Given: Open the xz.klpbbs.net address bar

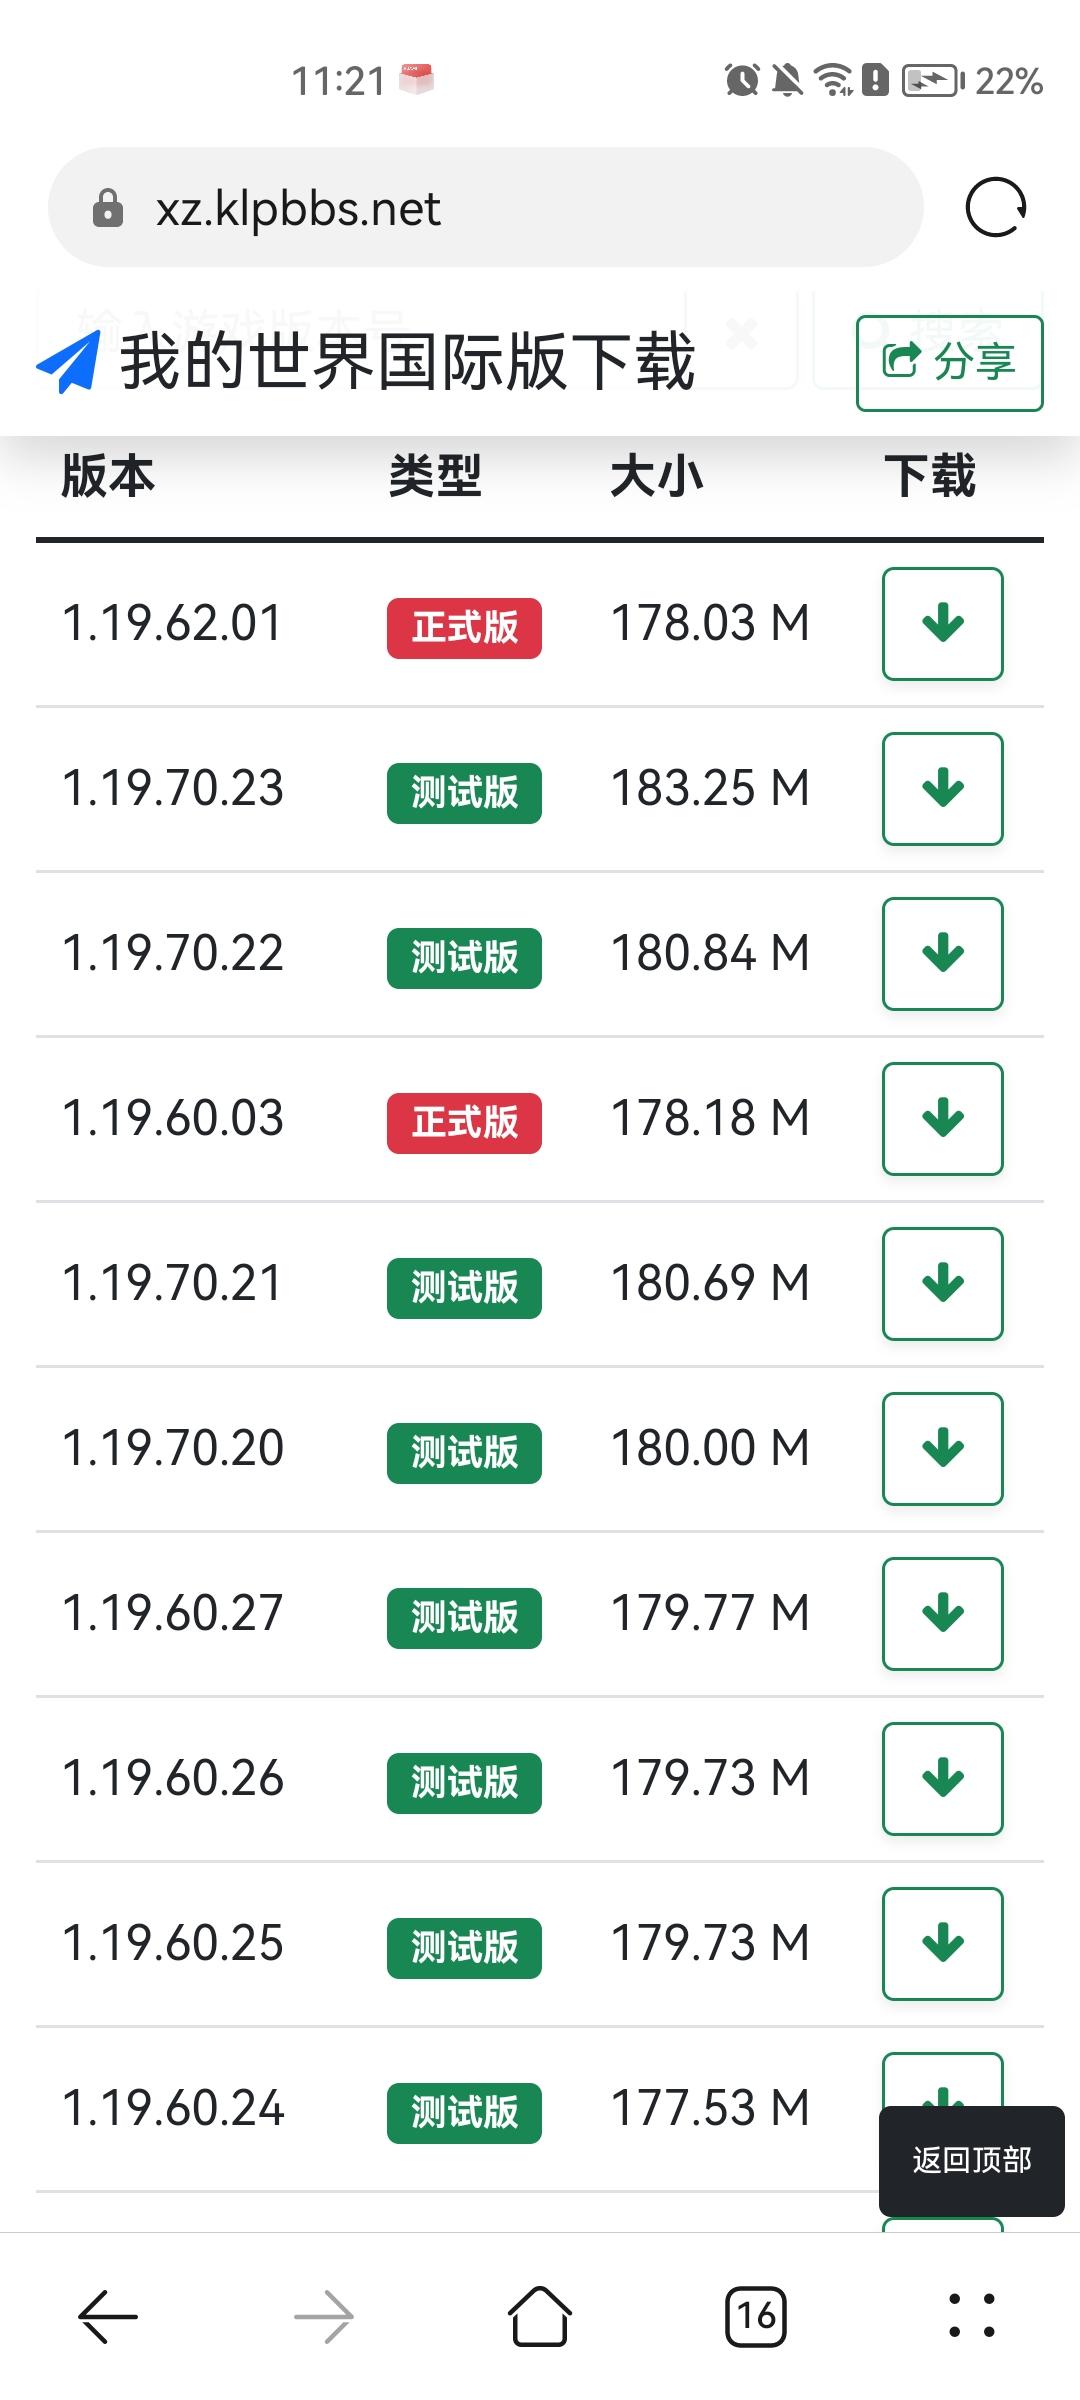Looking at the screenshot, I should (x=485, y=208).
